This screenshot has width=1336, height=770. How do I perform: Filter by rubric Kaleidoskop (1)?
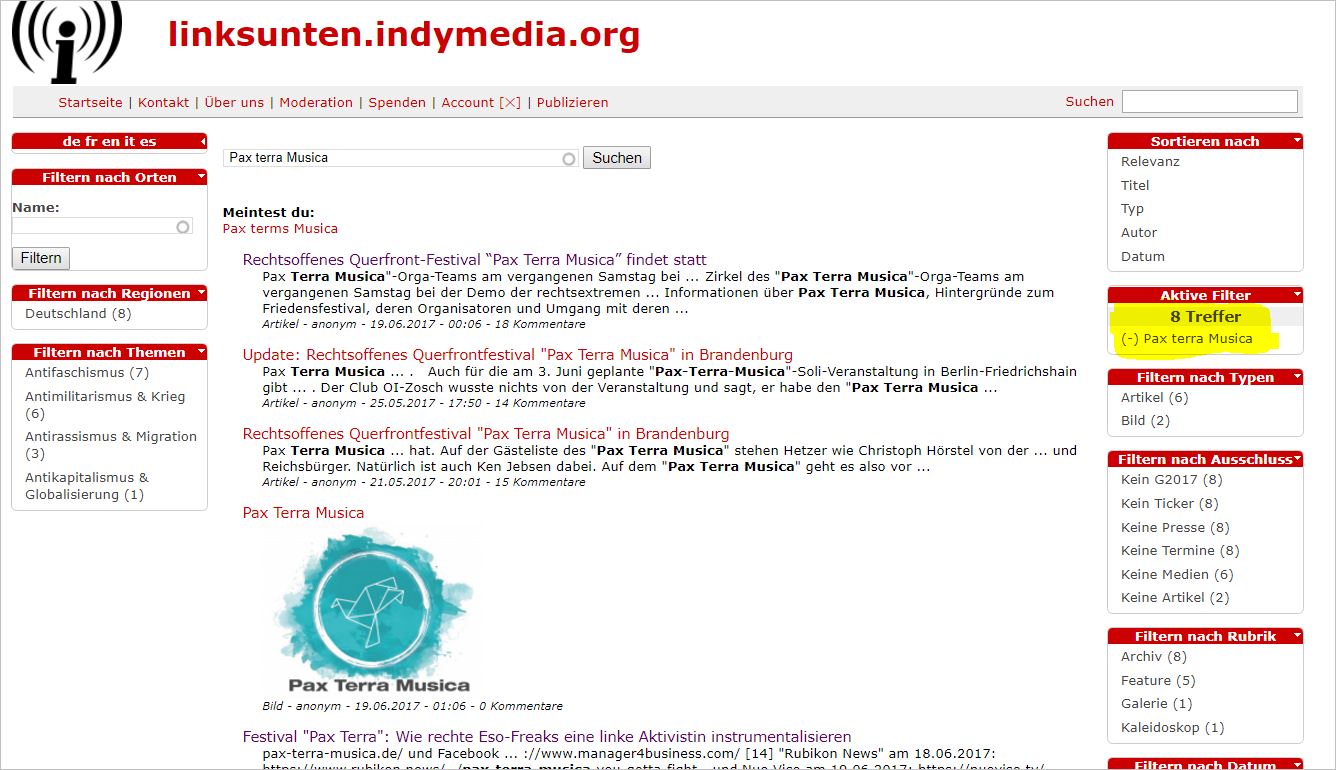point(1172,727)
